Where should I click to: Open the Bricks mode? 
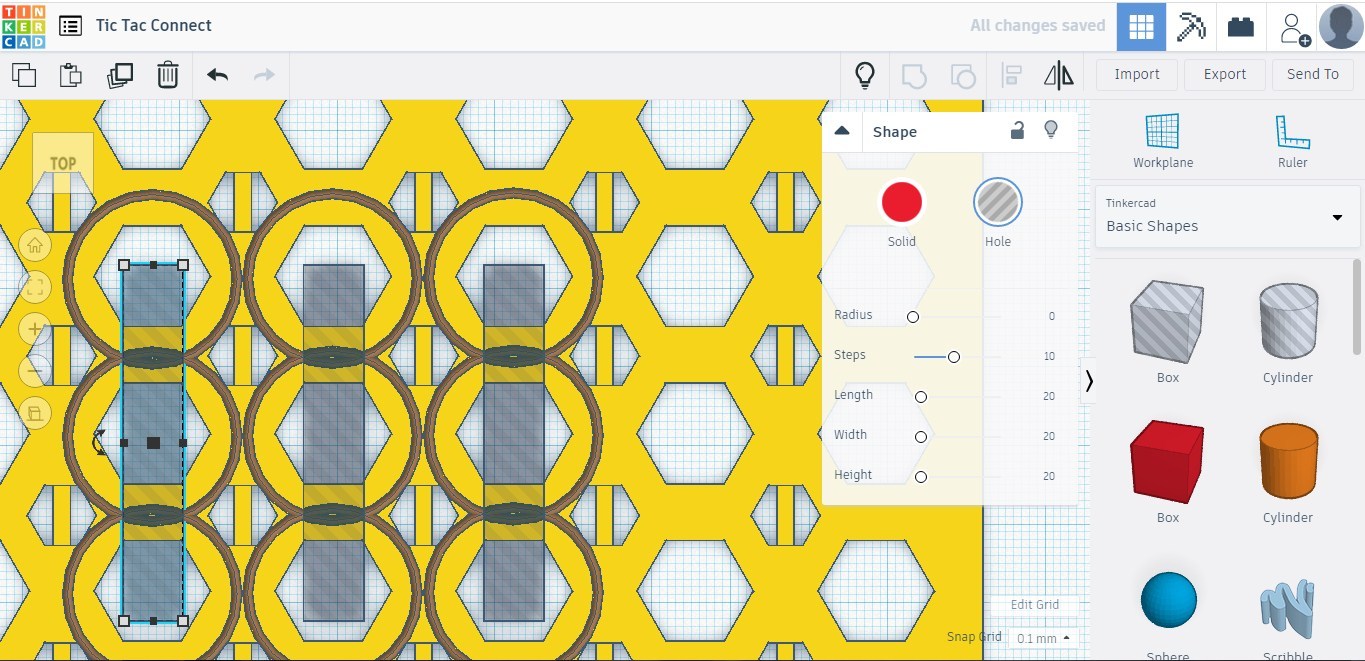(x=1241, y=27)
